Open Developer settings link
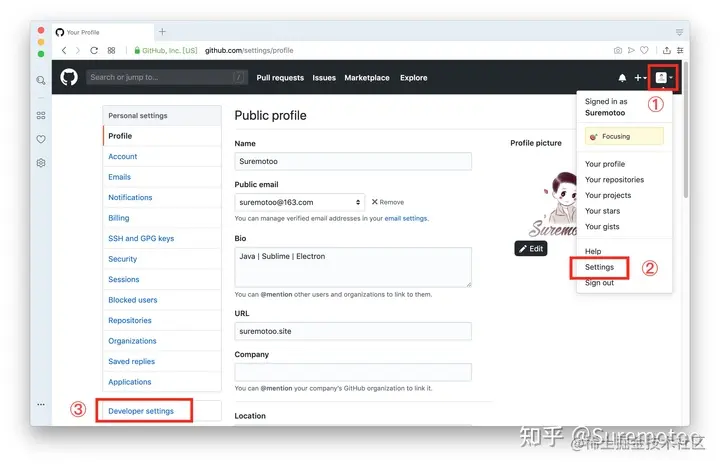The image size is (720, 466). 141,411
